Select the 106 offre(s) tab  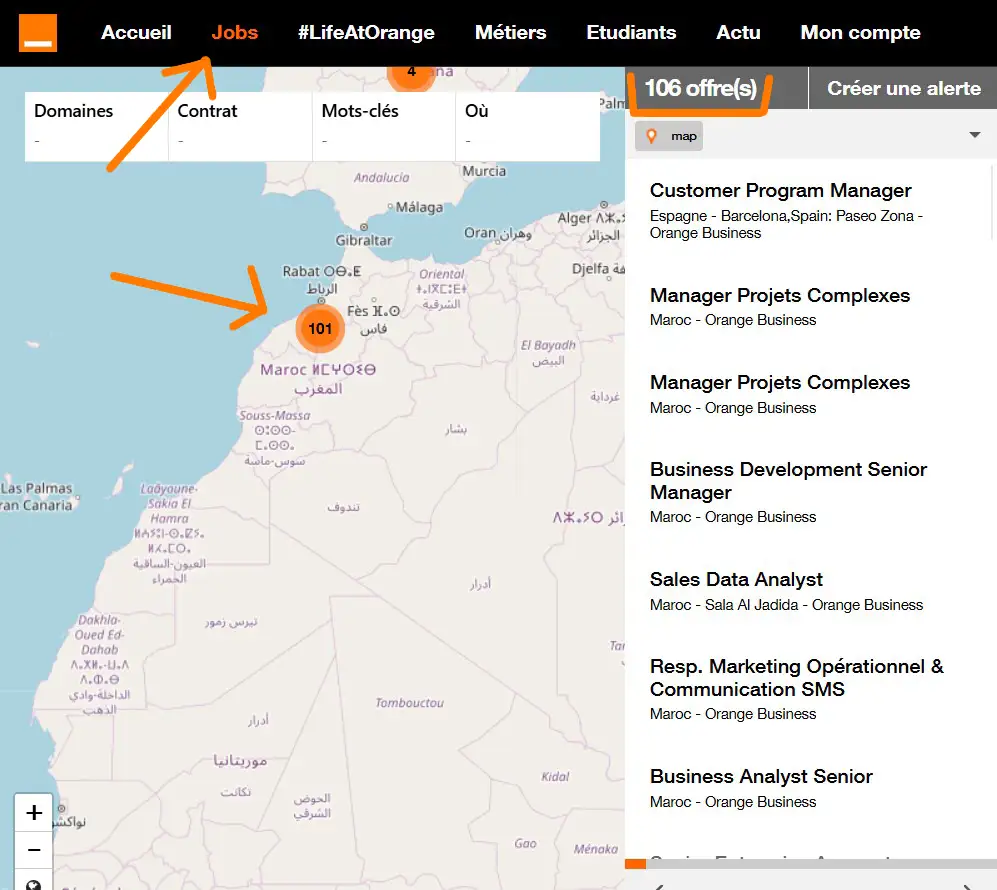click(701, 88)
